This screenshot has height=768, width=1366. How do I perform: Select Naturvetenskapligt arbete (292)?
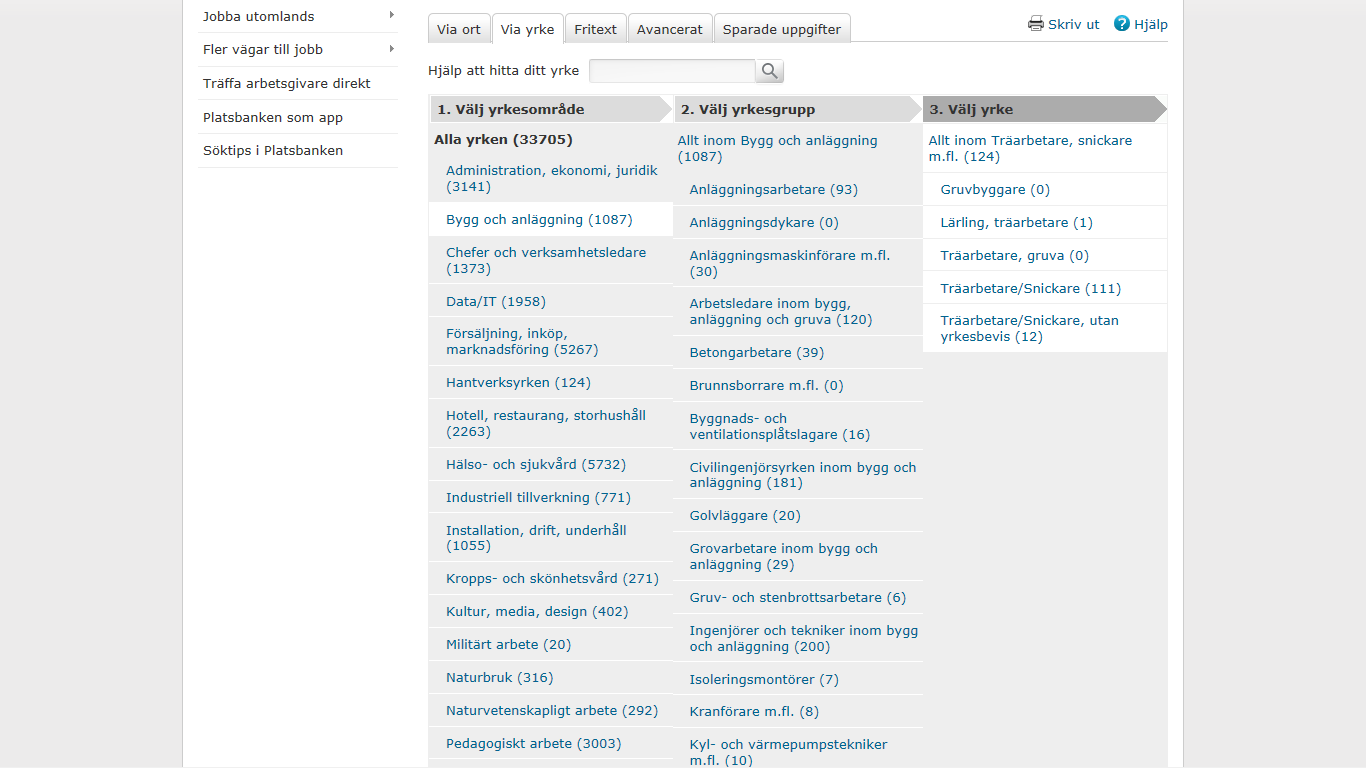[552, 710]
